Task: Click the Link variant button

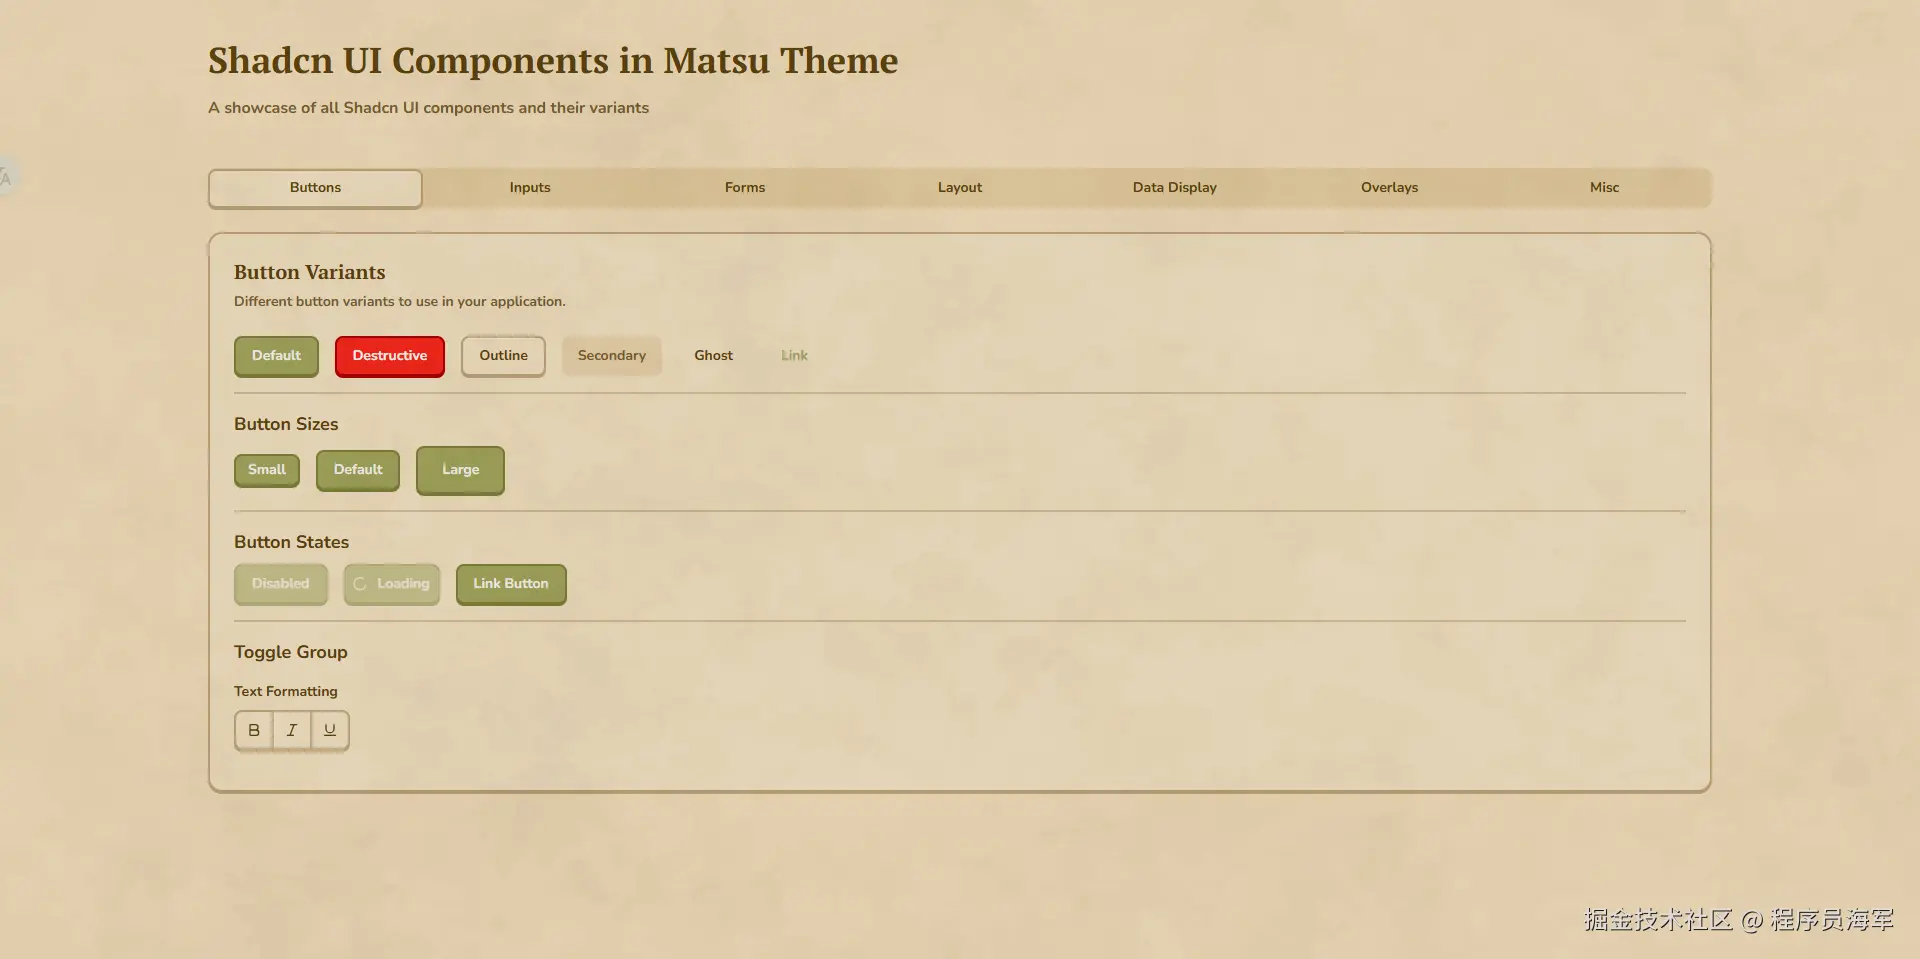Action: [794, 356]
